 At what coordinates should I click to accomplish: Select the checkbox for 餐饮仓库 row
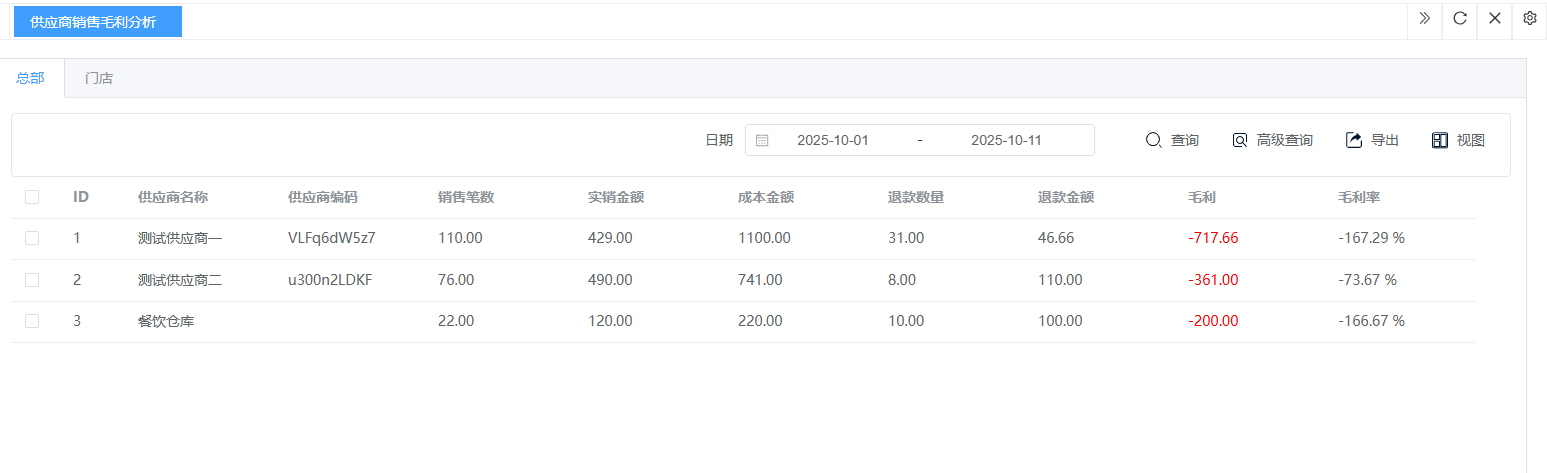(32, 321)
